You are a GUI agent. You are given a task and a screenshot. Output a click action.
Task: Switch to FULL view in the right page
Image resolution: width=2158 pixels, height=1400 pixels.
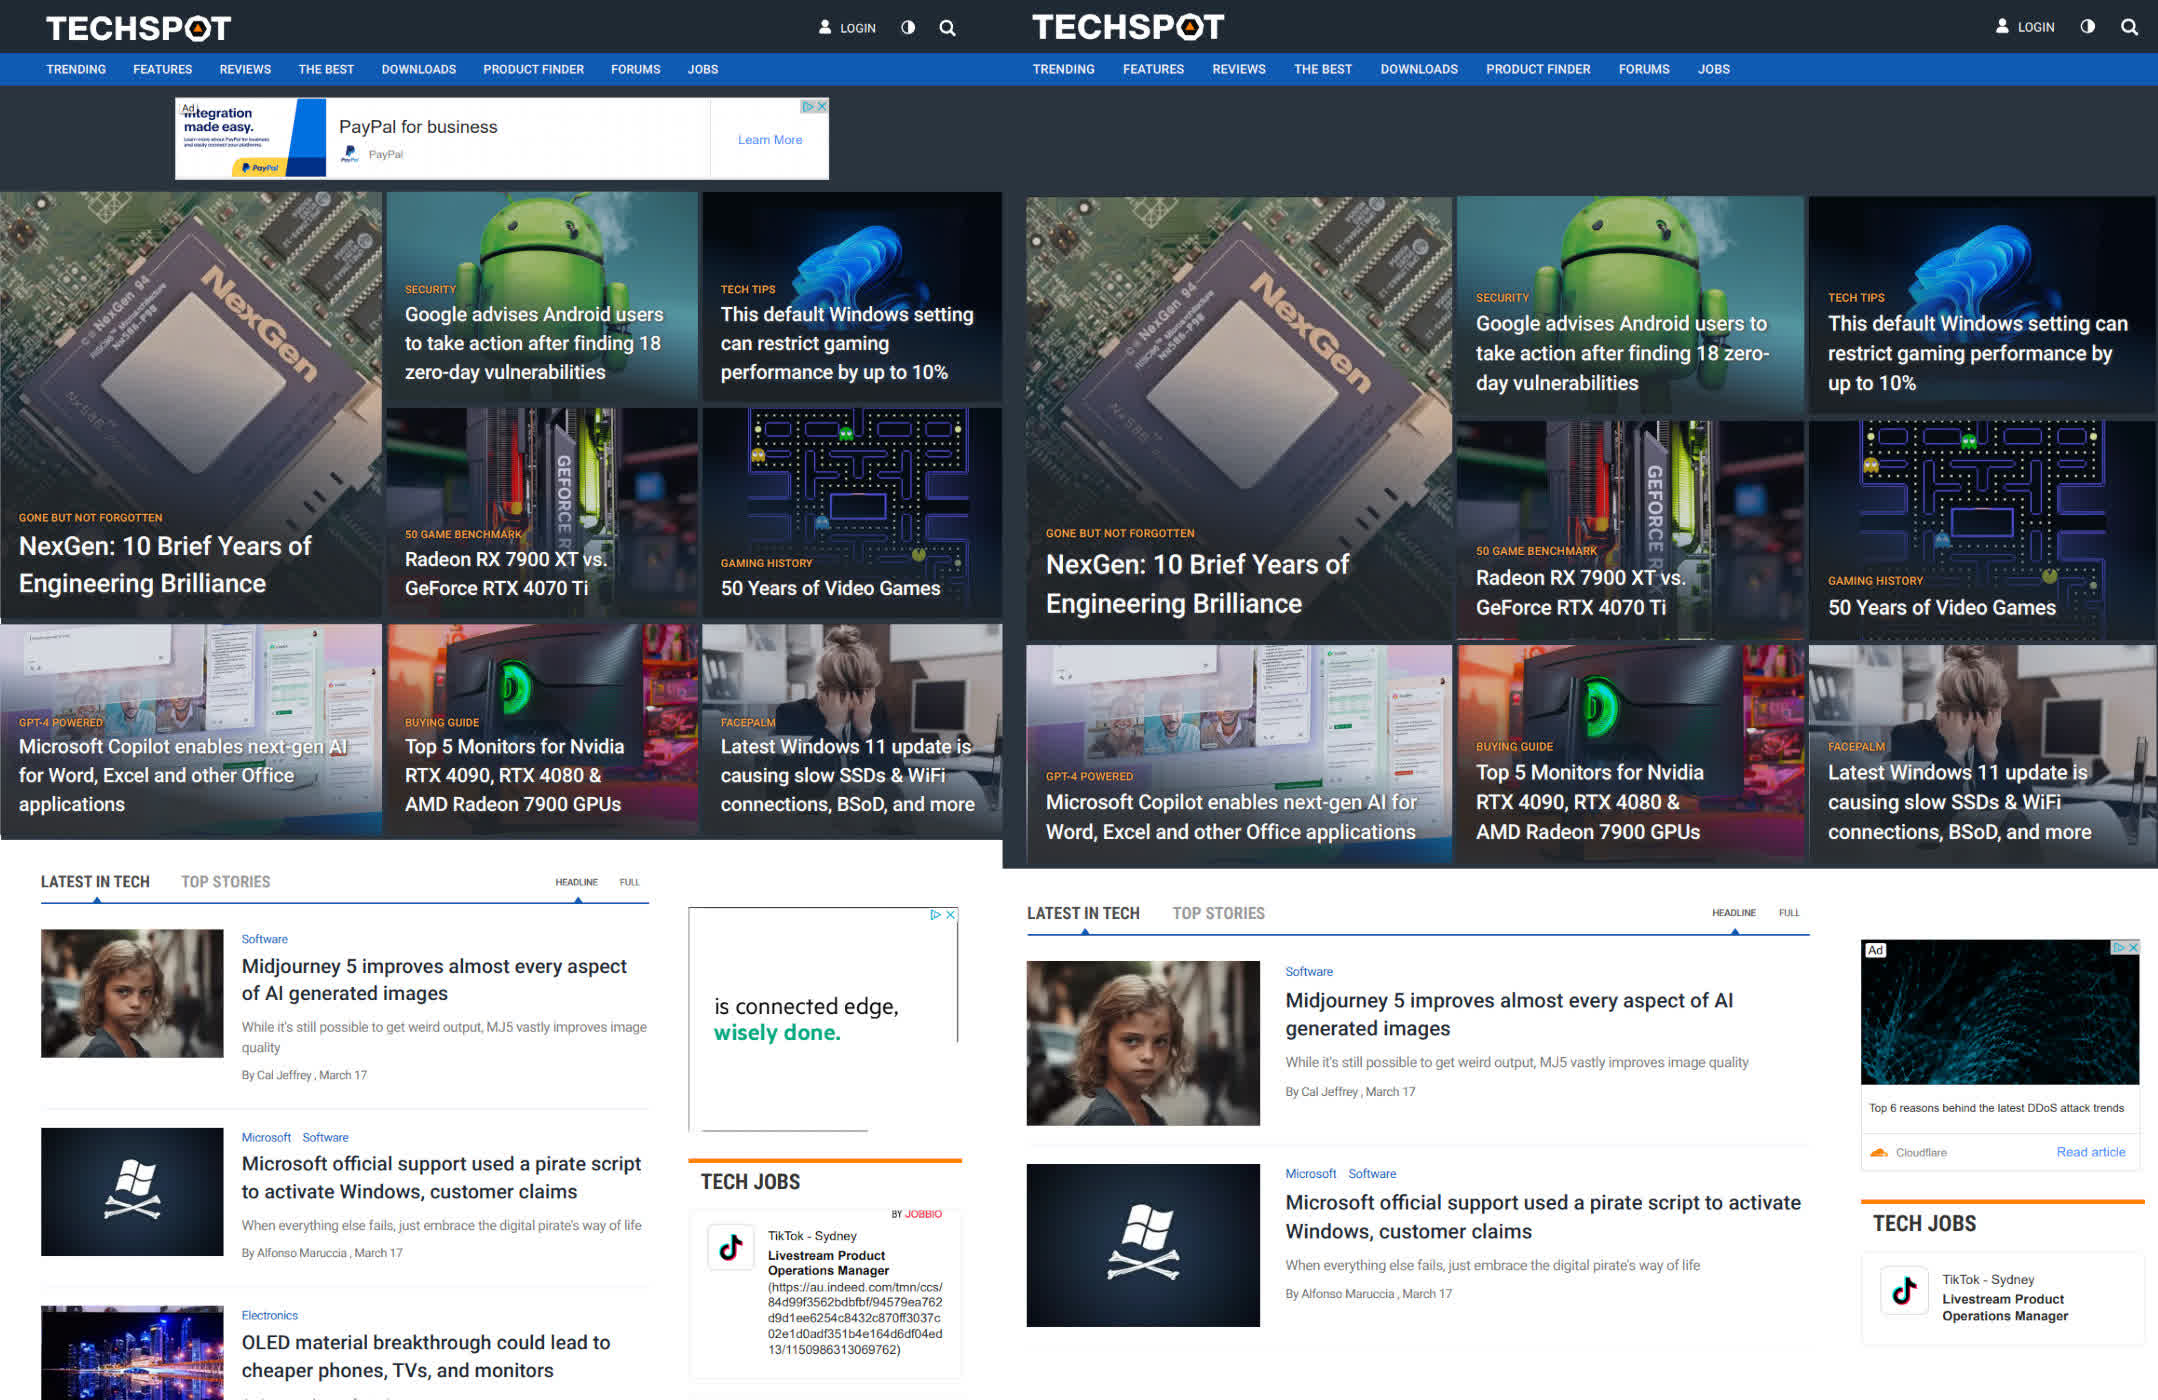coord(1788,912)
